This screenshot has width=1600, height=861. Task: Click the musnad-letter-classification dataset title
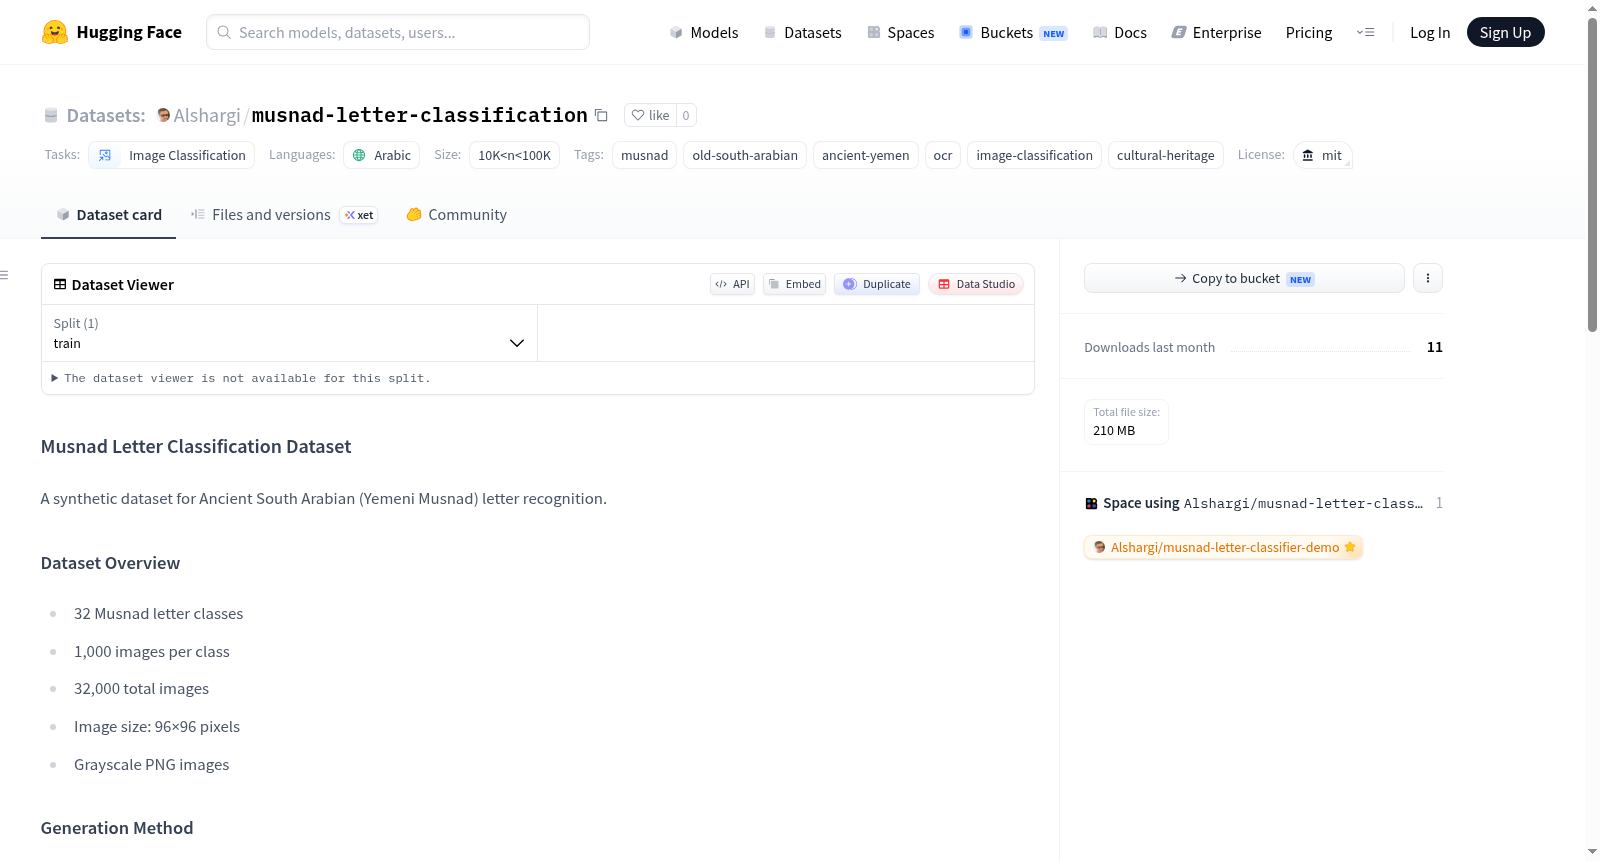[x=419, y=115]
